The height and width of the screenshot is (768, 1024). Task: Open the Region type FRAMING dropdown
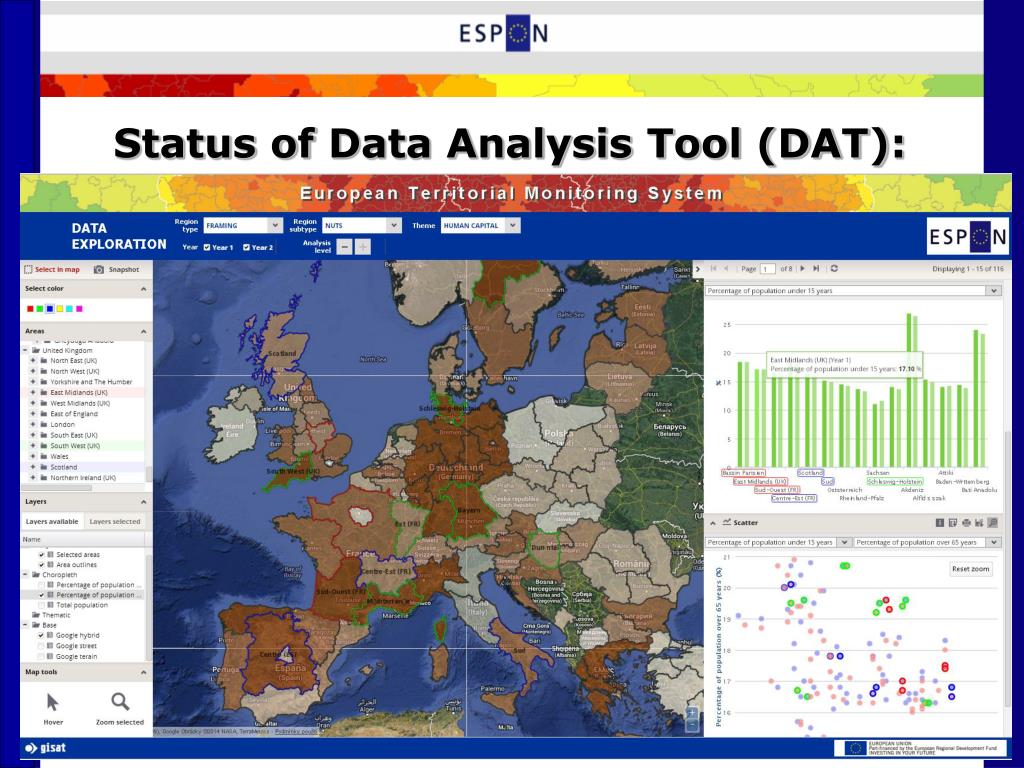(x=243, y=225)
